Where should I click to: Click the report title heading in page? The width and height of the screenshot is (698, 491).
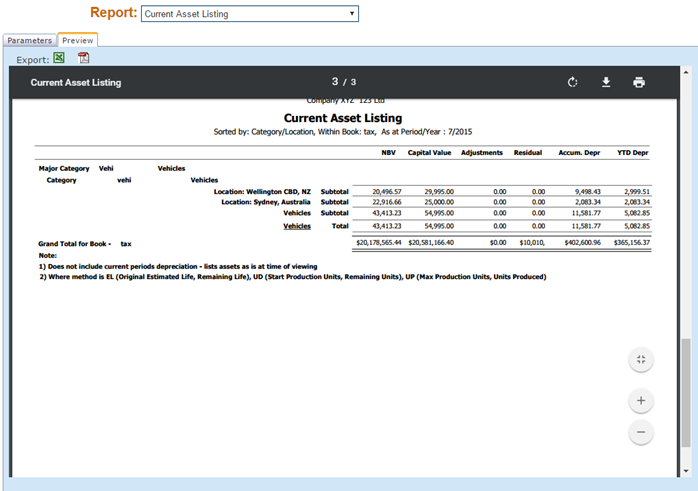pos(343,118)
